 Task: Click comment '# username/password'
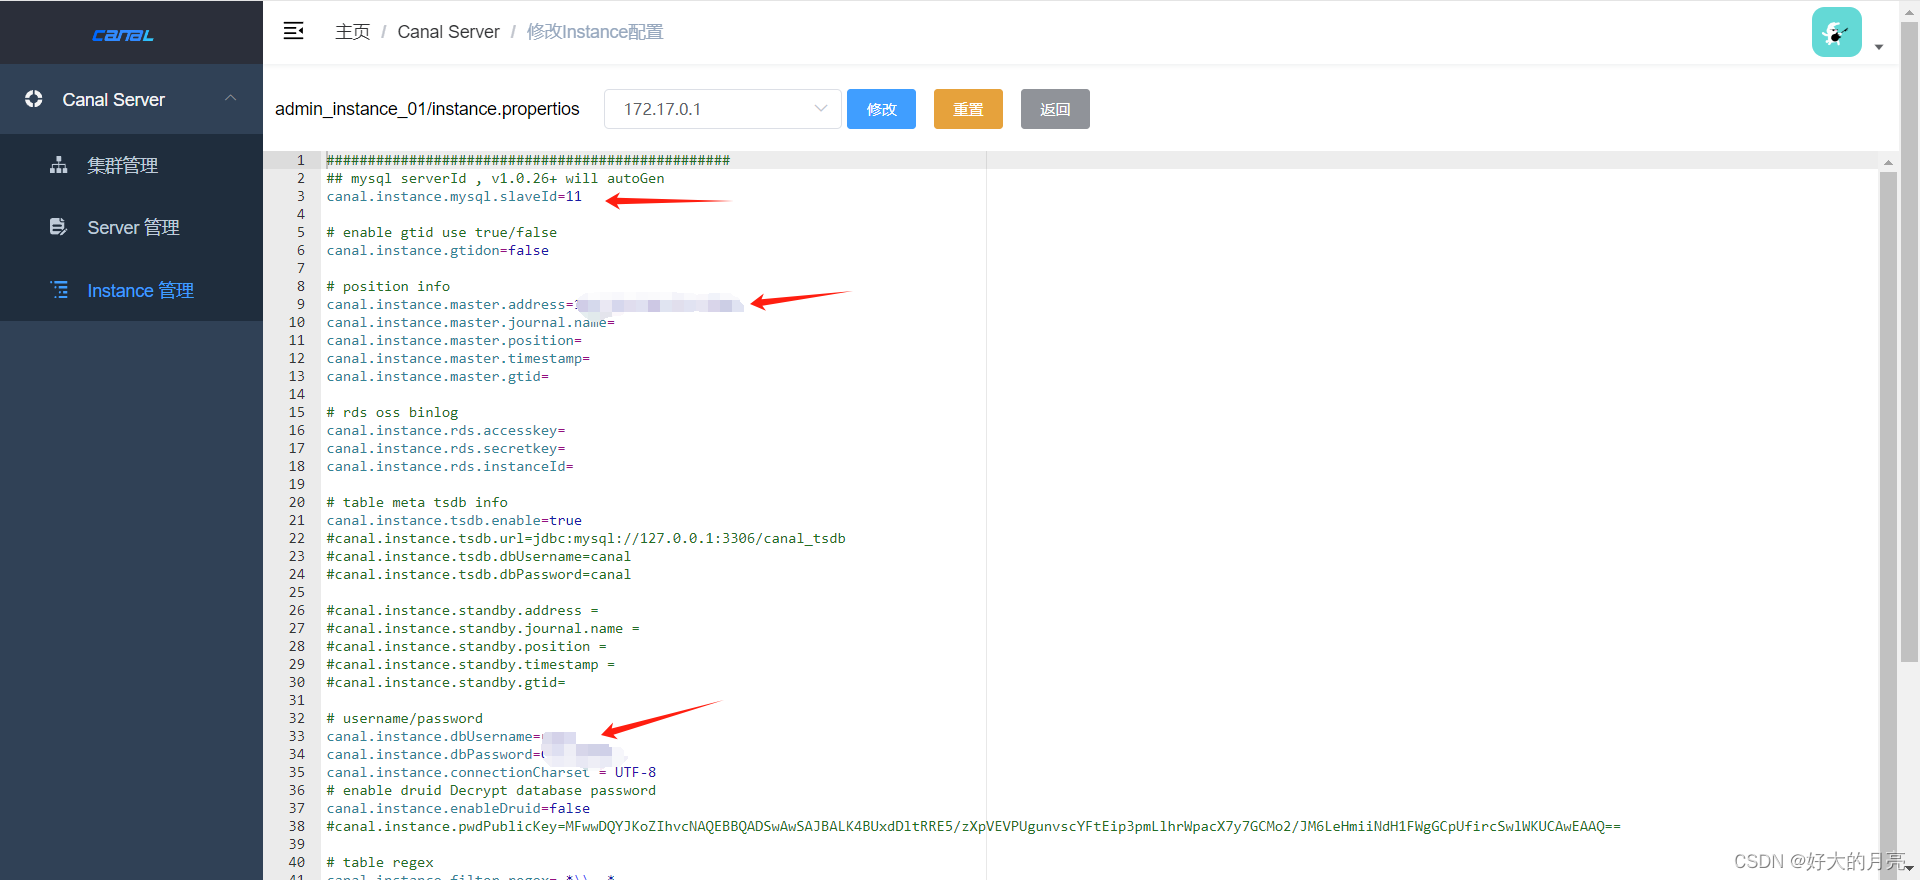(x=404, y=718)
